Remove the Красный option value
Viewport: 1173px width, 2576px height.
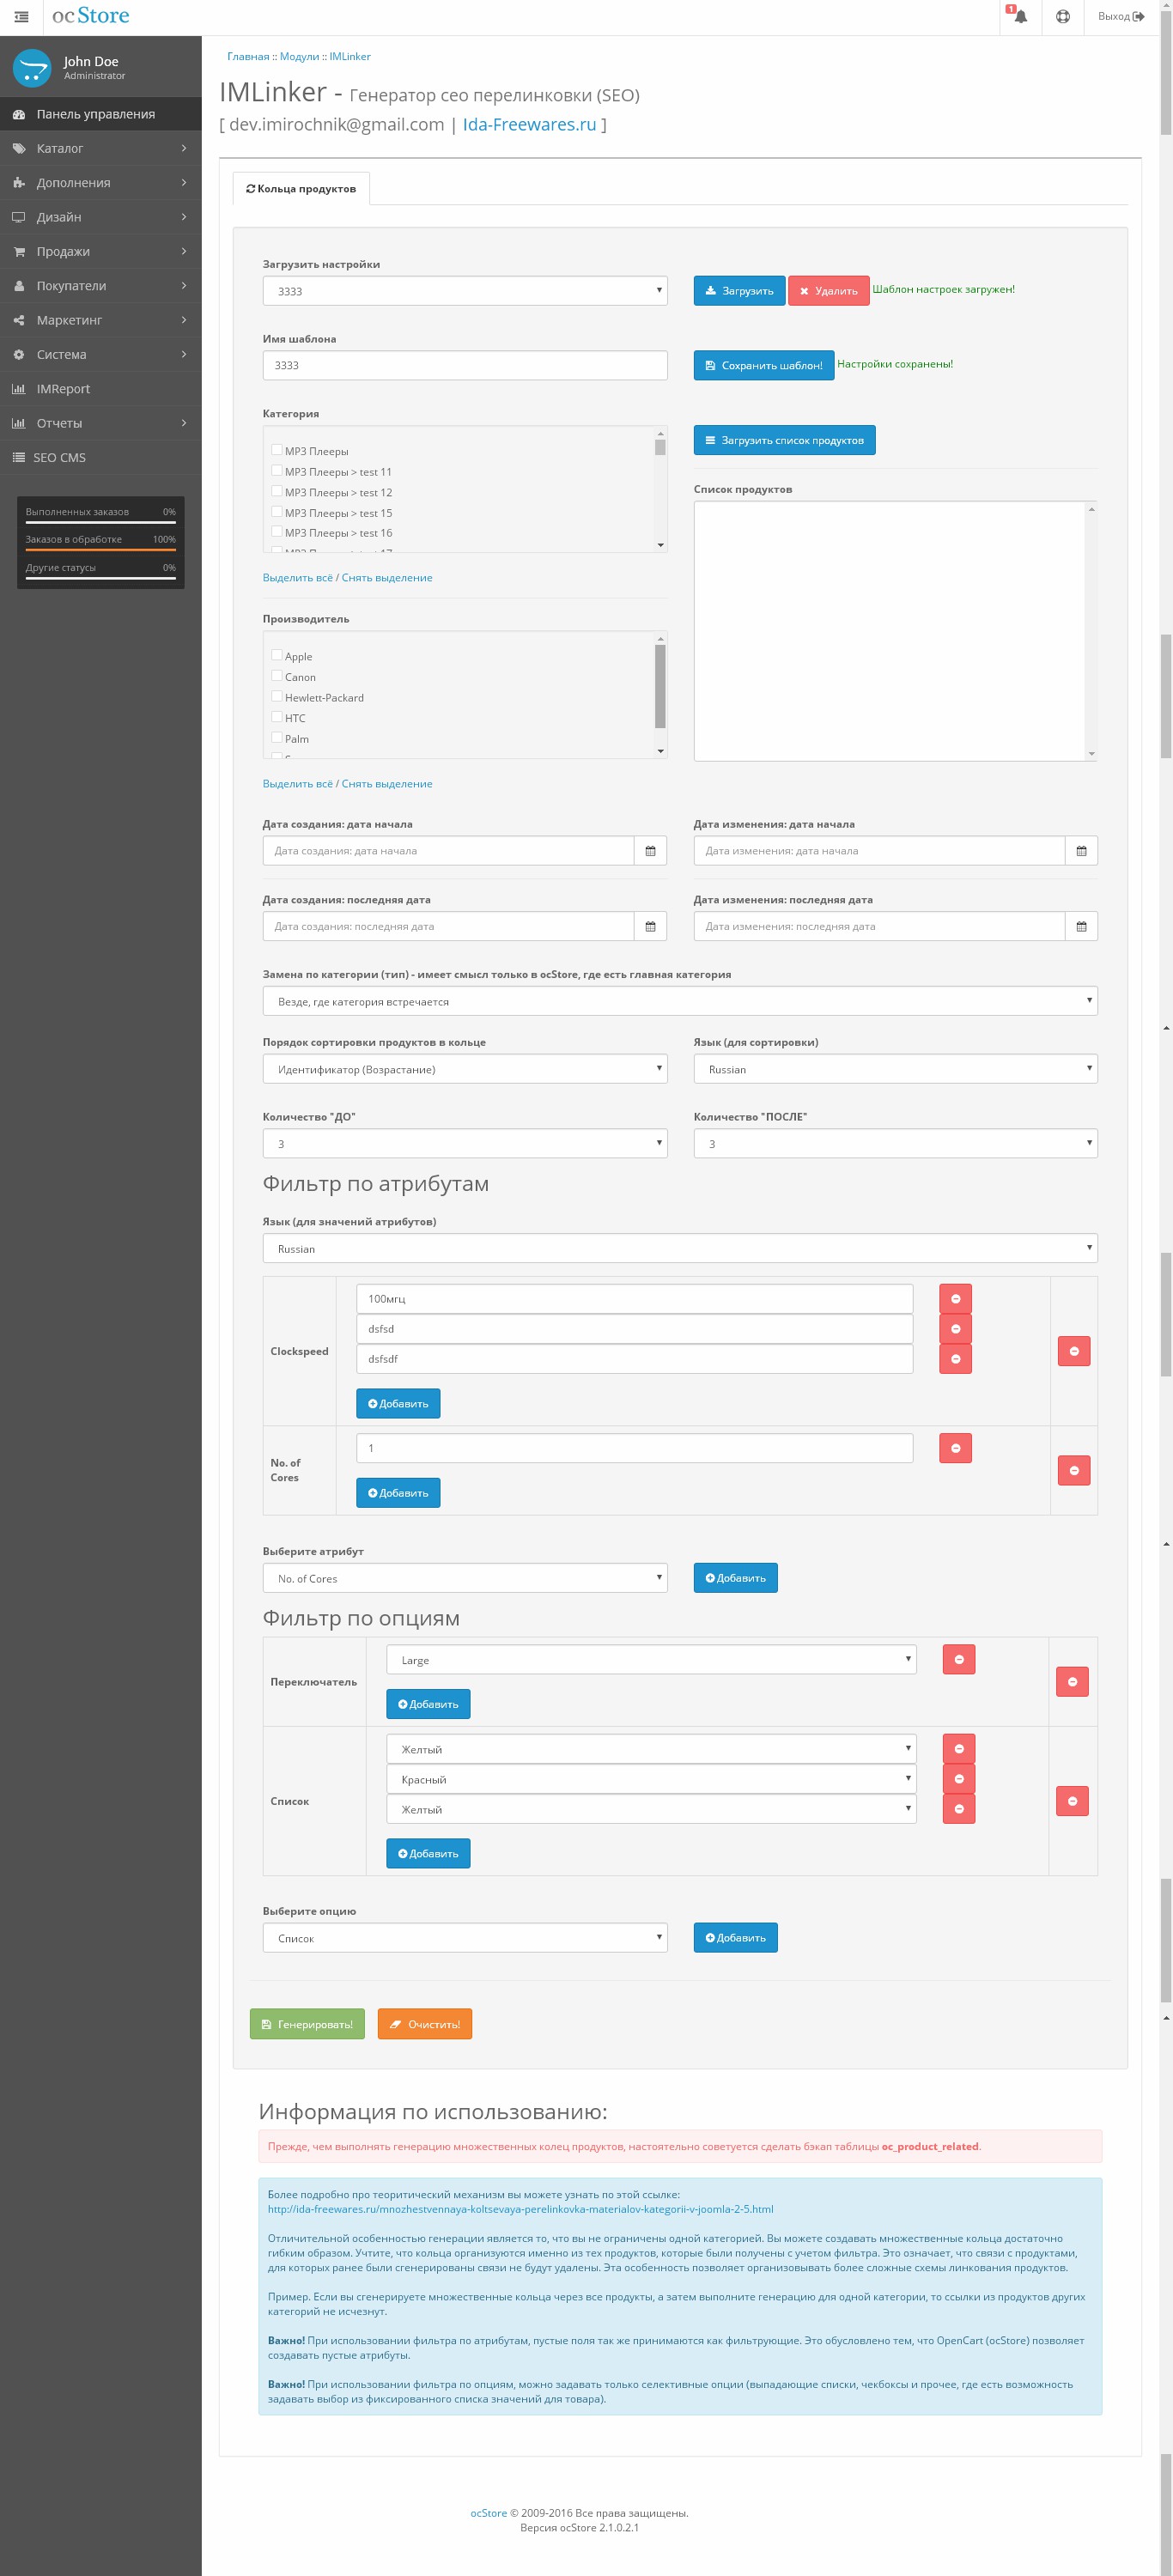pyautogui.click(x=958, y=1778)
